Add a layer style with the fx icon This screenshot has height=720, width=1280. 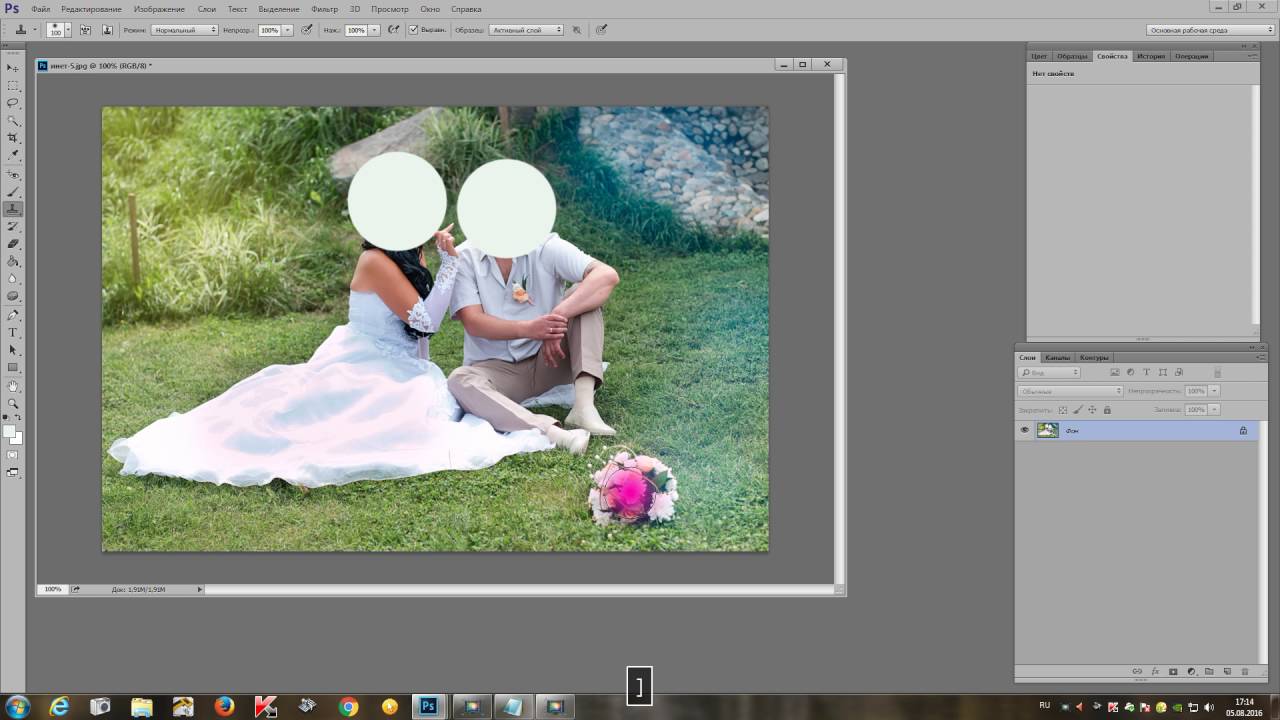click(x=1155, y=671)
